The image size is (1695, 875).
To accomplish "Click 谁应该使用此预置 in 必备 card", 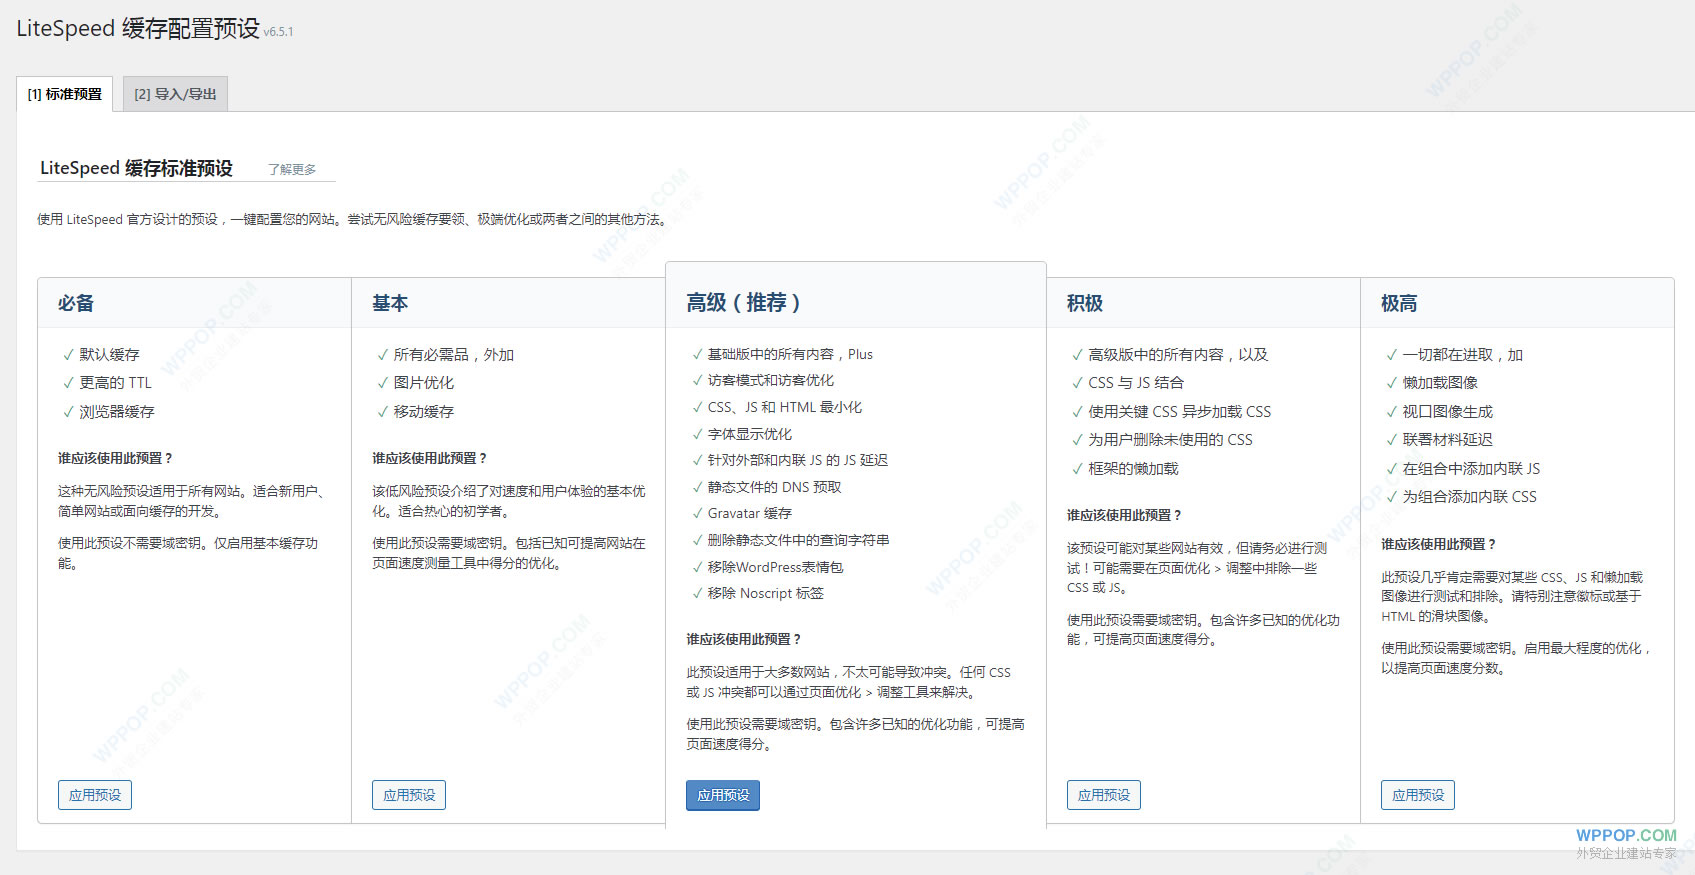I will (115, 458).
